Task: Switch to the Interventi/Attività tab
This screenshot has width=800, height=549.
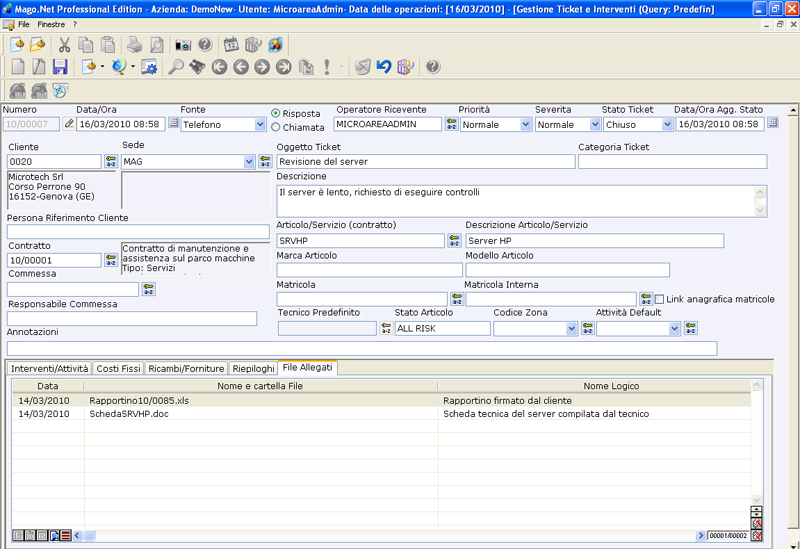Action: [x=49, y=368]
